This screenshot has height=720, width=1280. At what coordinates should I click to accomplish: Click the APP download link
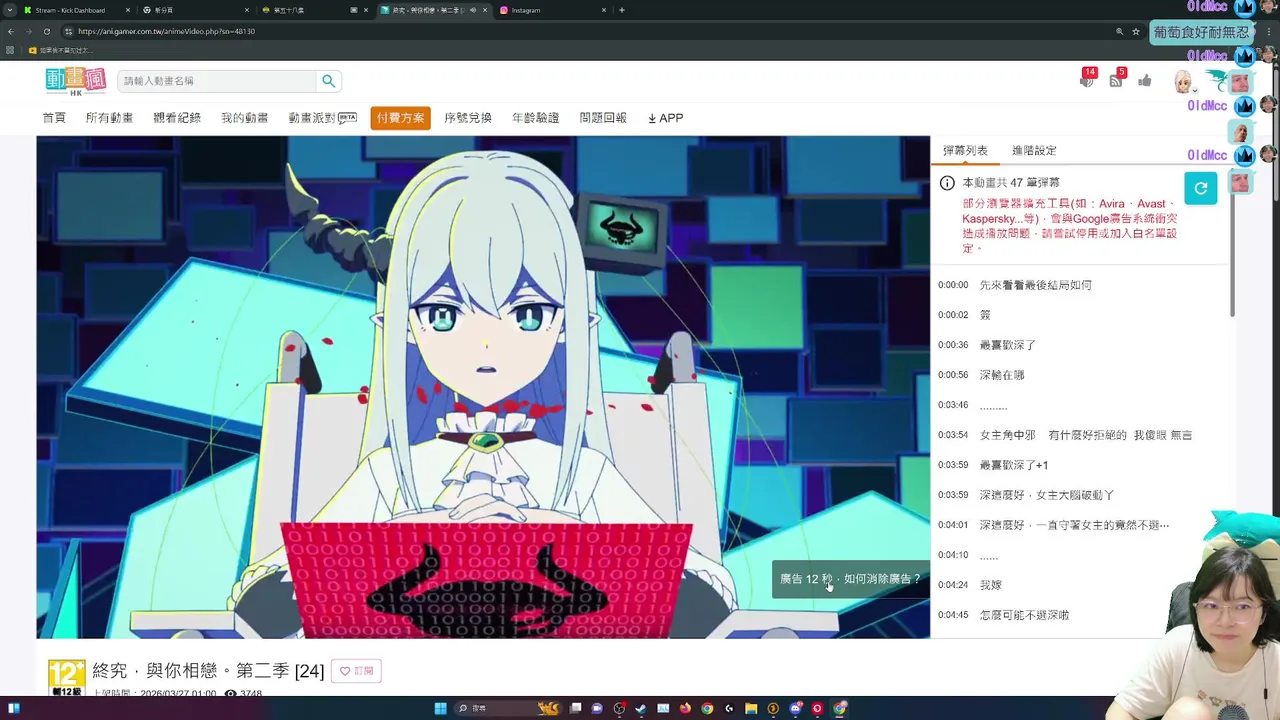click(665, 118)
